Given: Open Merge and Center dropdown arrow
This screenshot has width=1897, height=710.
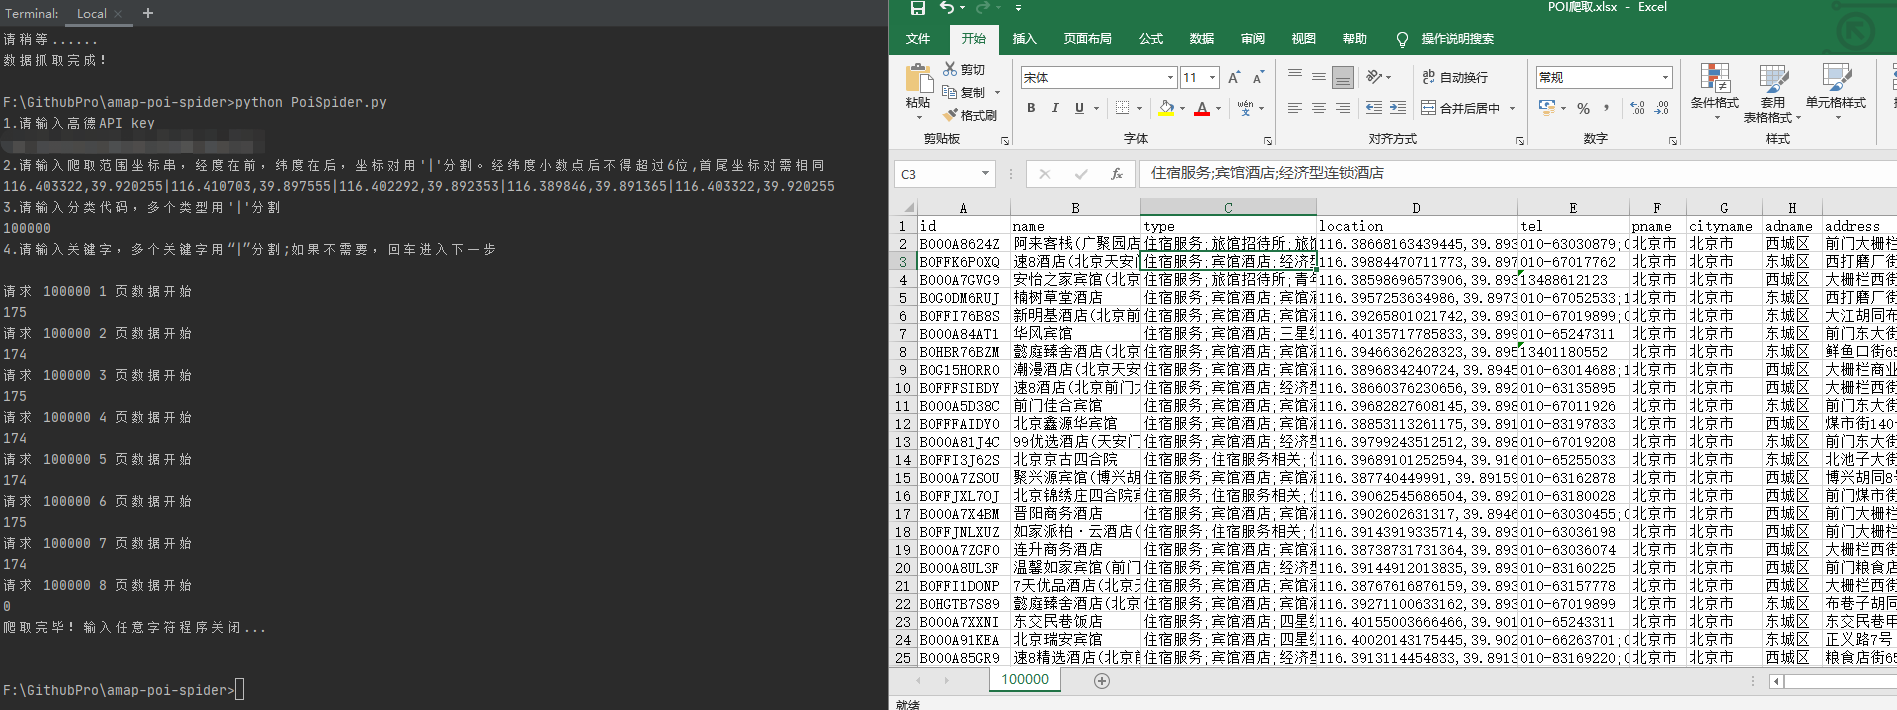Looking at the screenshot, I should 1512,108.
